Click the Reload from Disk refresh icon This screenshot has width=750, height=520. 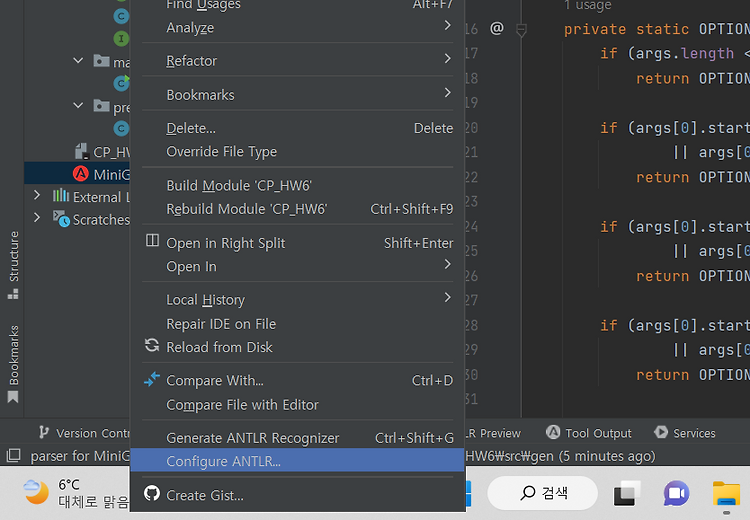click(152, 345)
